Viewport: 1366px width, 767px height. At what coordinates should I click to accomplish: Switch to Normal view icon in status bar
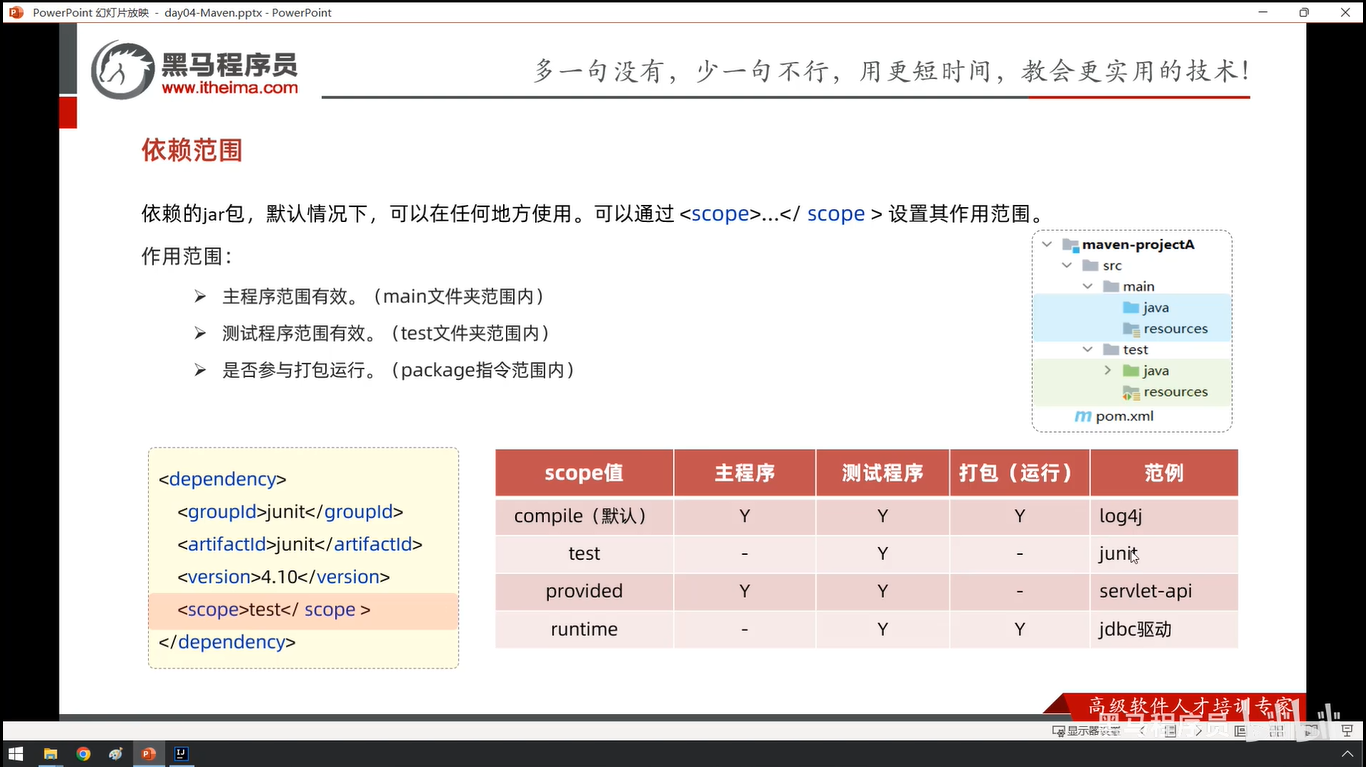[1240, 731]
